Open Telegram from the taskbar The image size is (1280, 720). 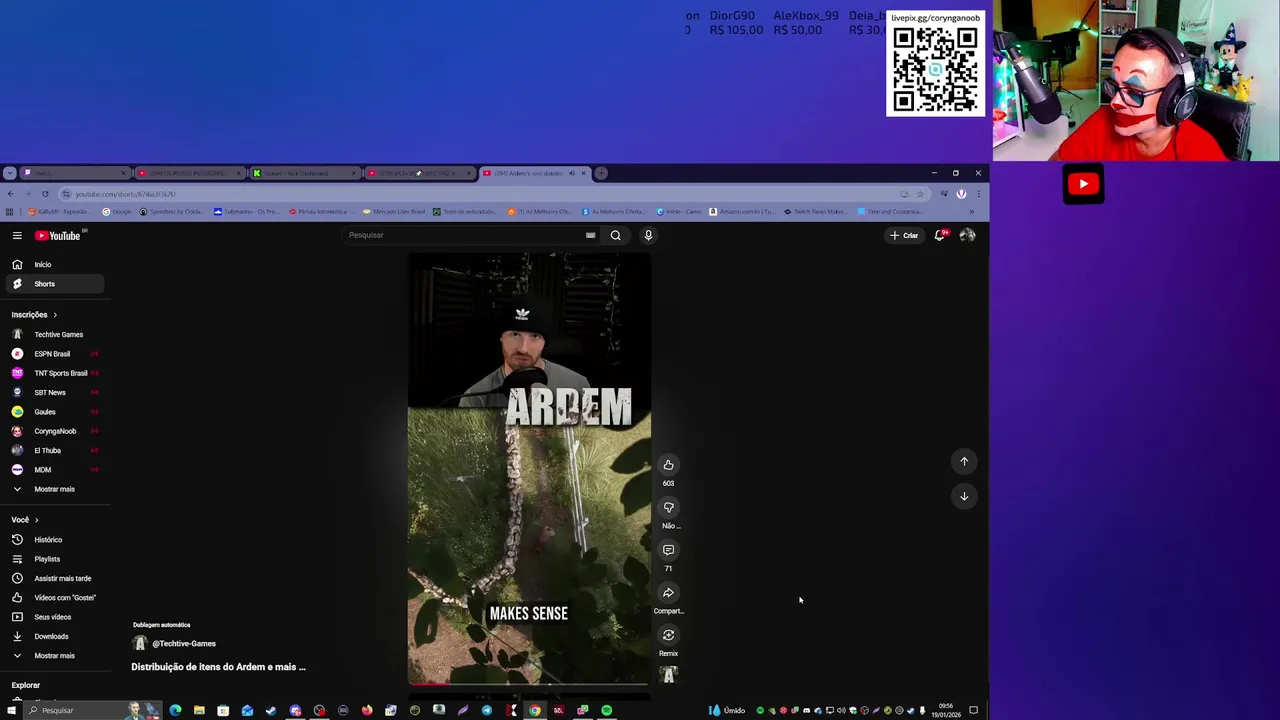coord(487,710)
